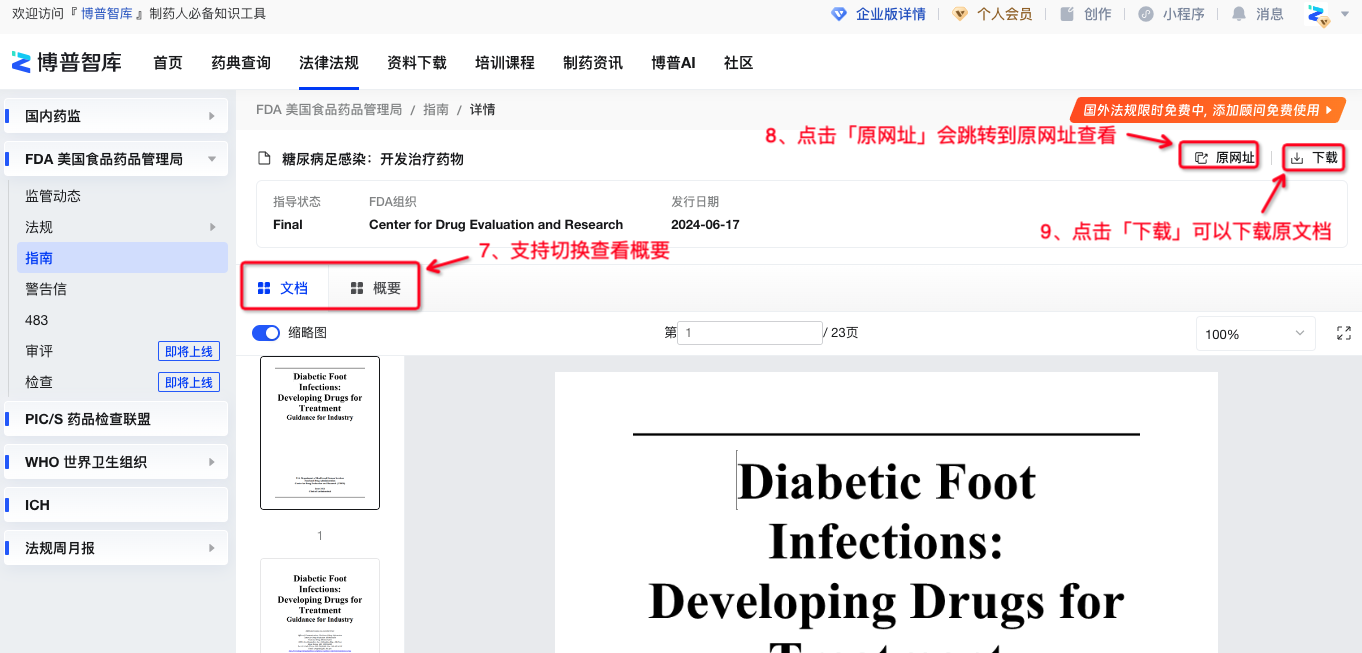Select 监管动态 in the sidebar
The image size is (1362, 653).
coord(53,196)
